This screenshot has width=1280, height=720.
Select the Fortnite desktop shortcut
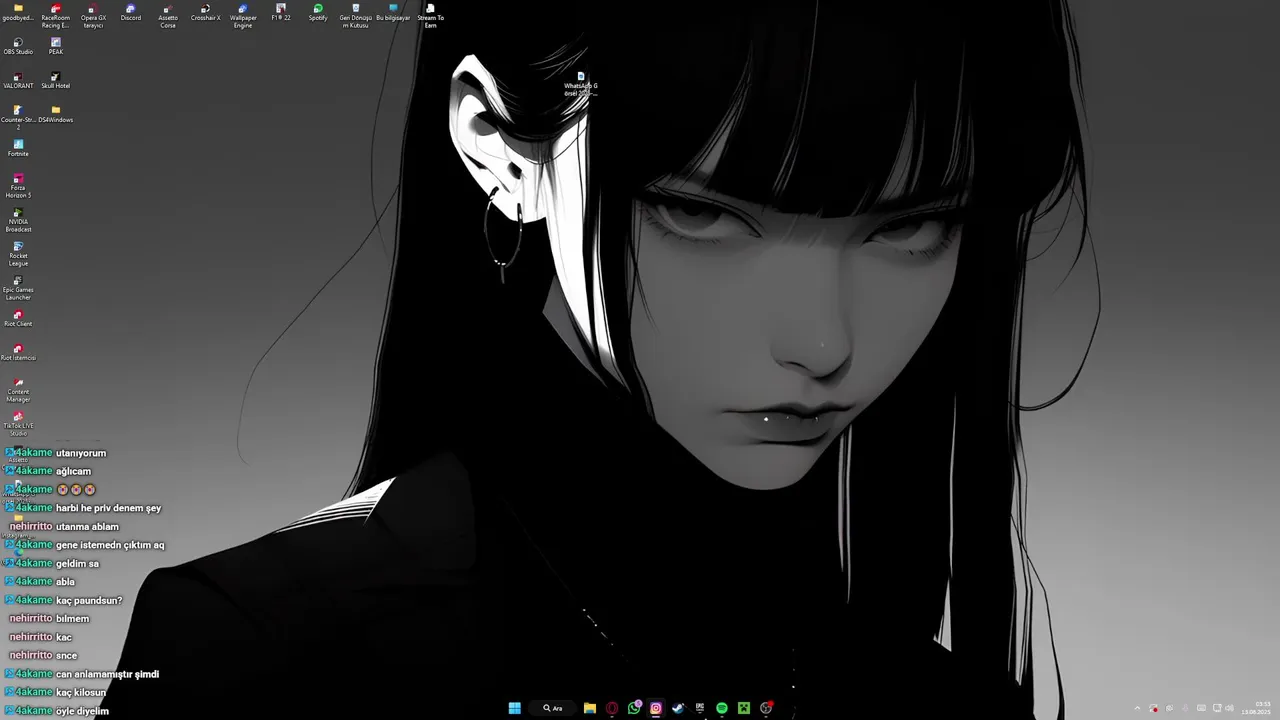(x=18, y=148)
